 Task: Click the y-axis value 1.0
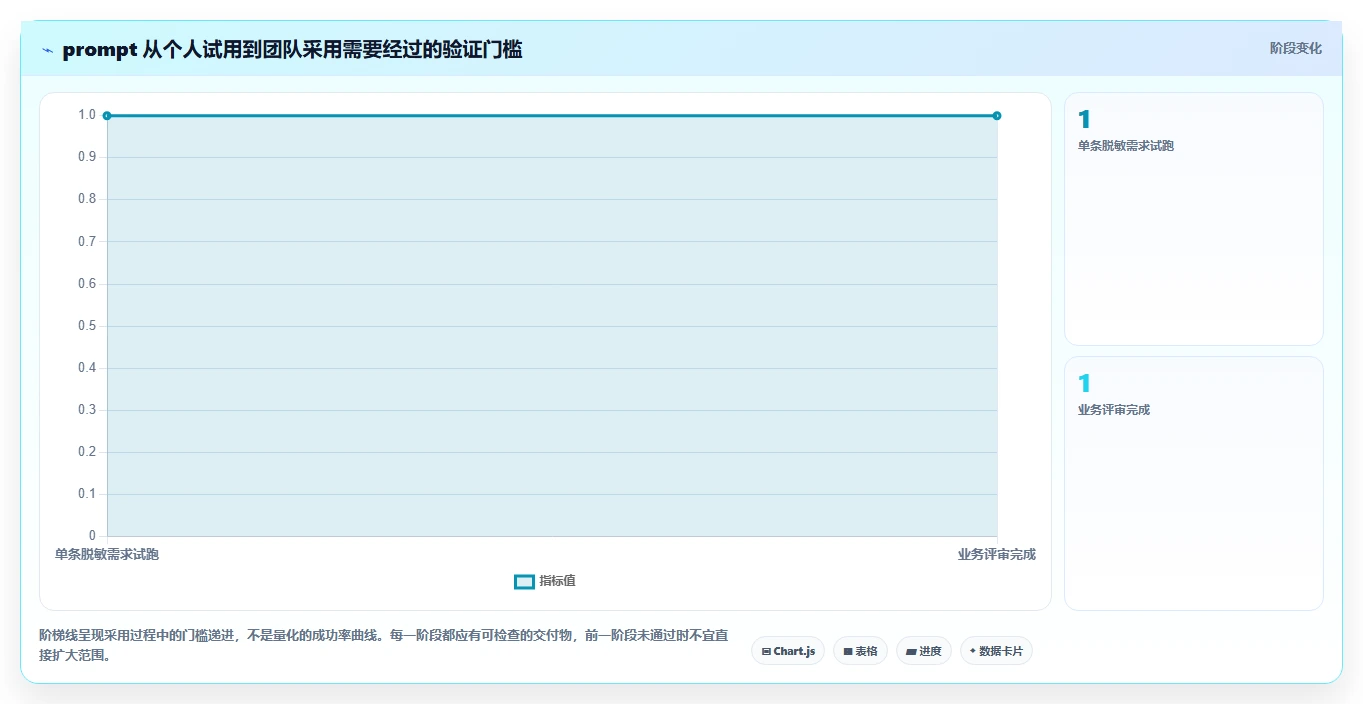(87, 115)
